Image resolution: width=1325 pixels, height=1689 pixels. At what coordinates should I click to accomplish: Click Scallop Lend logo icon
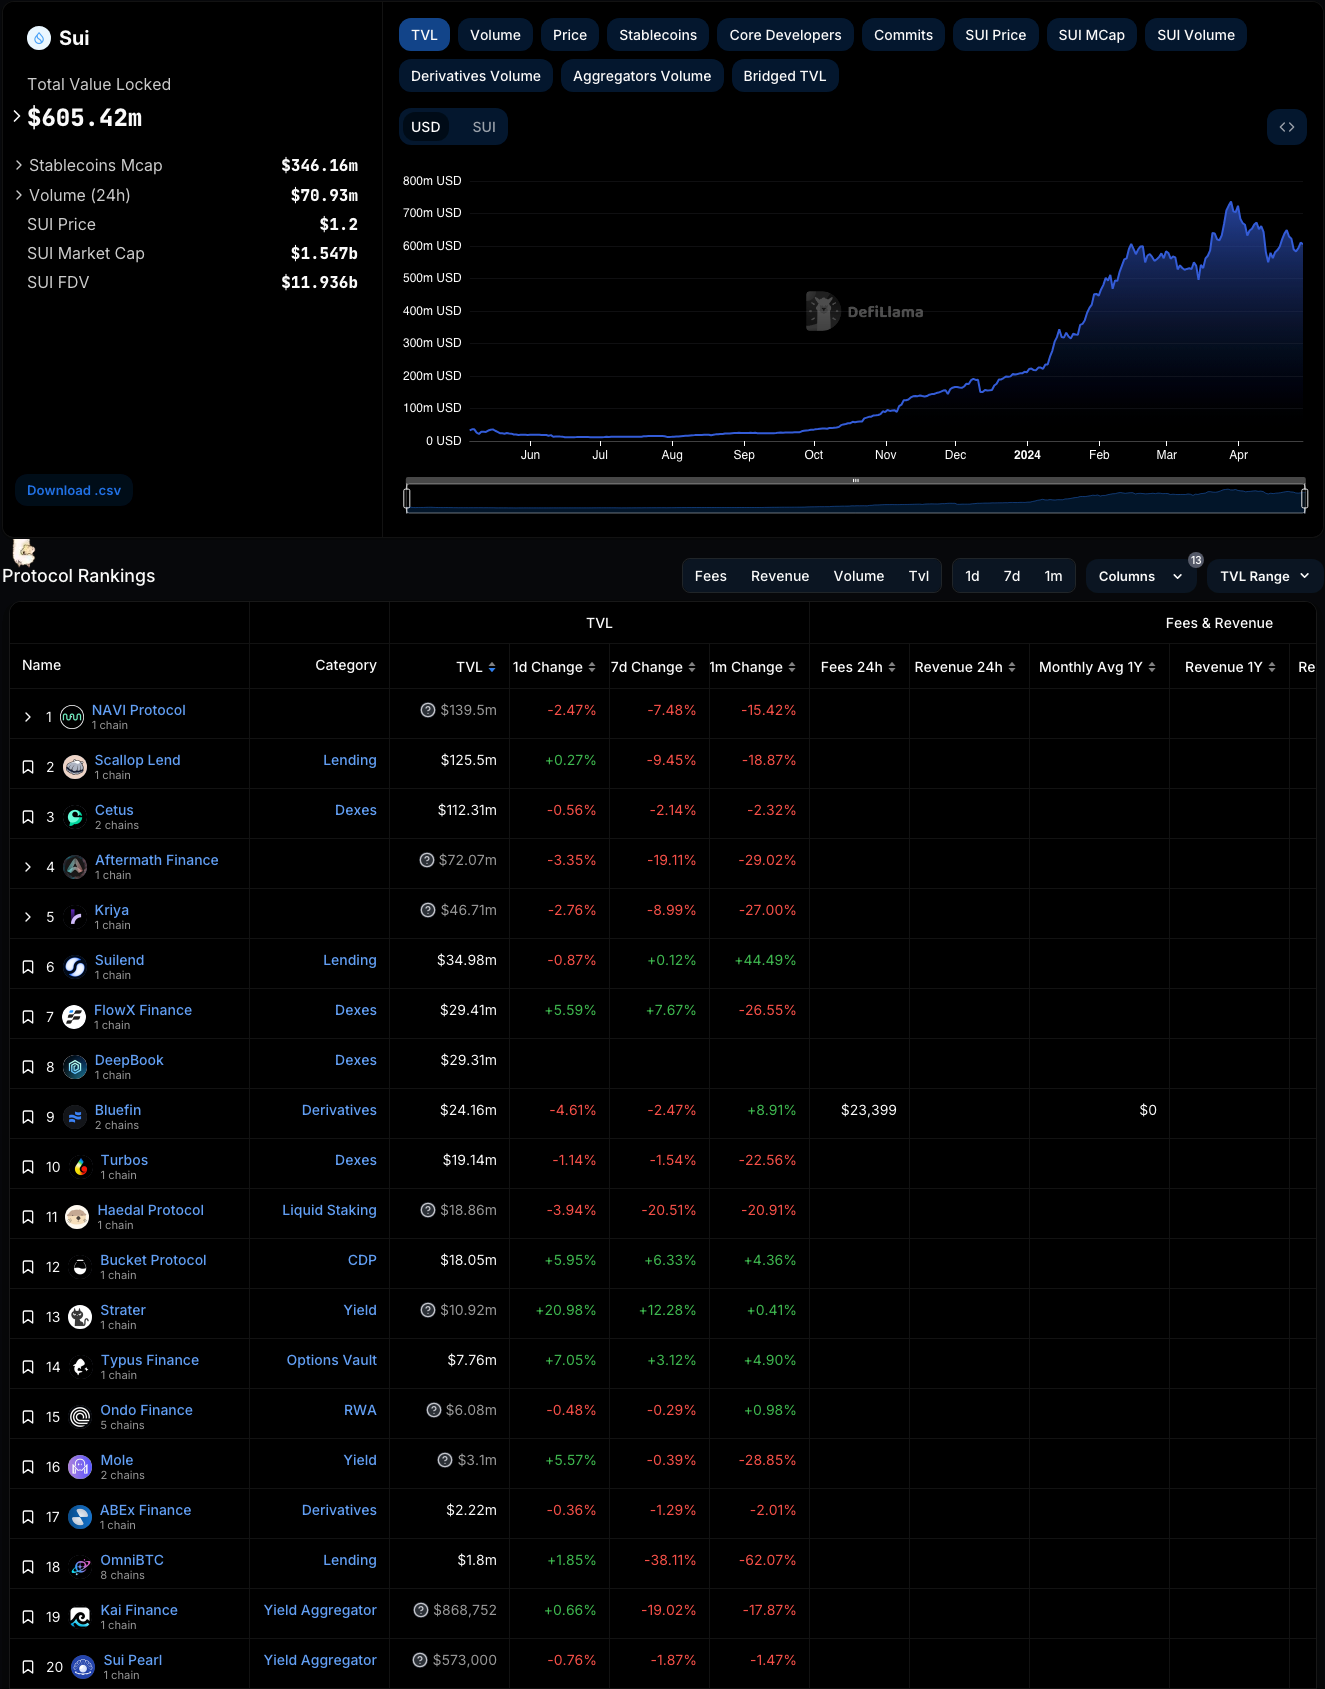point(75,767)
